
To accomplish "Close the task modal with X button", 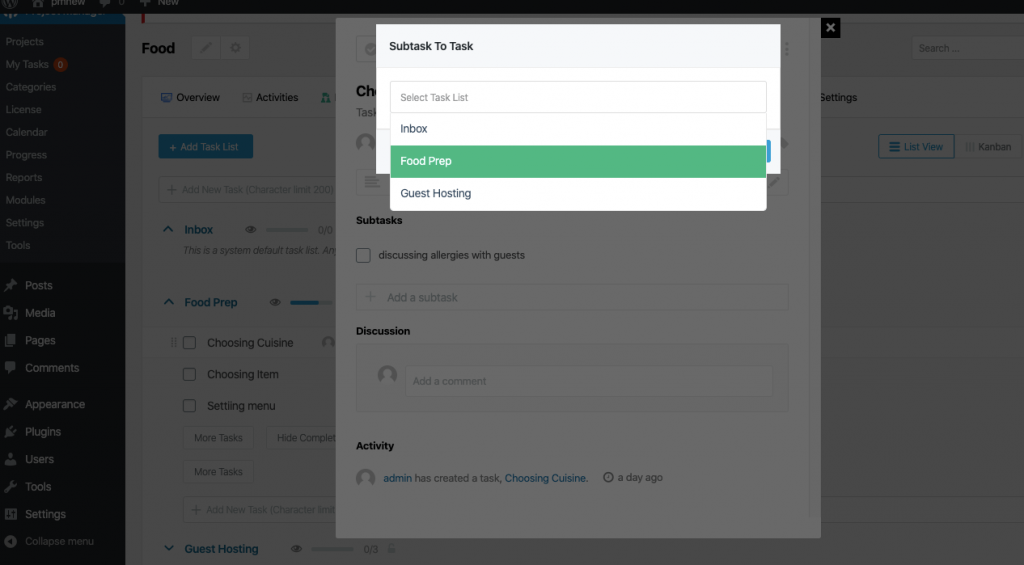I will [x=830, y=27].
